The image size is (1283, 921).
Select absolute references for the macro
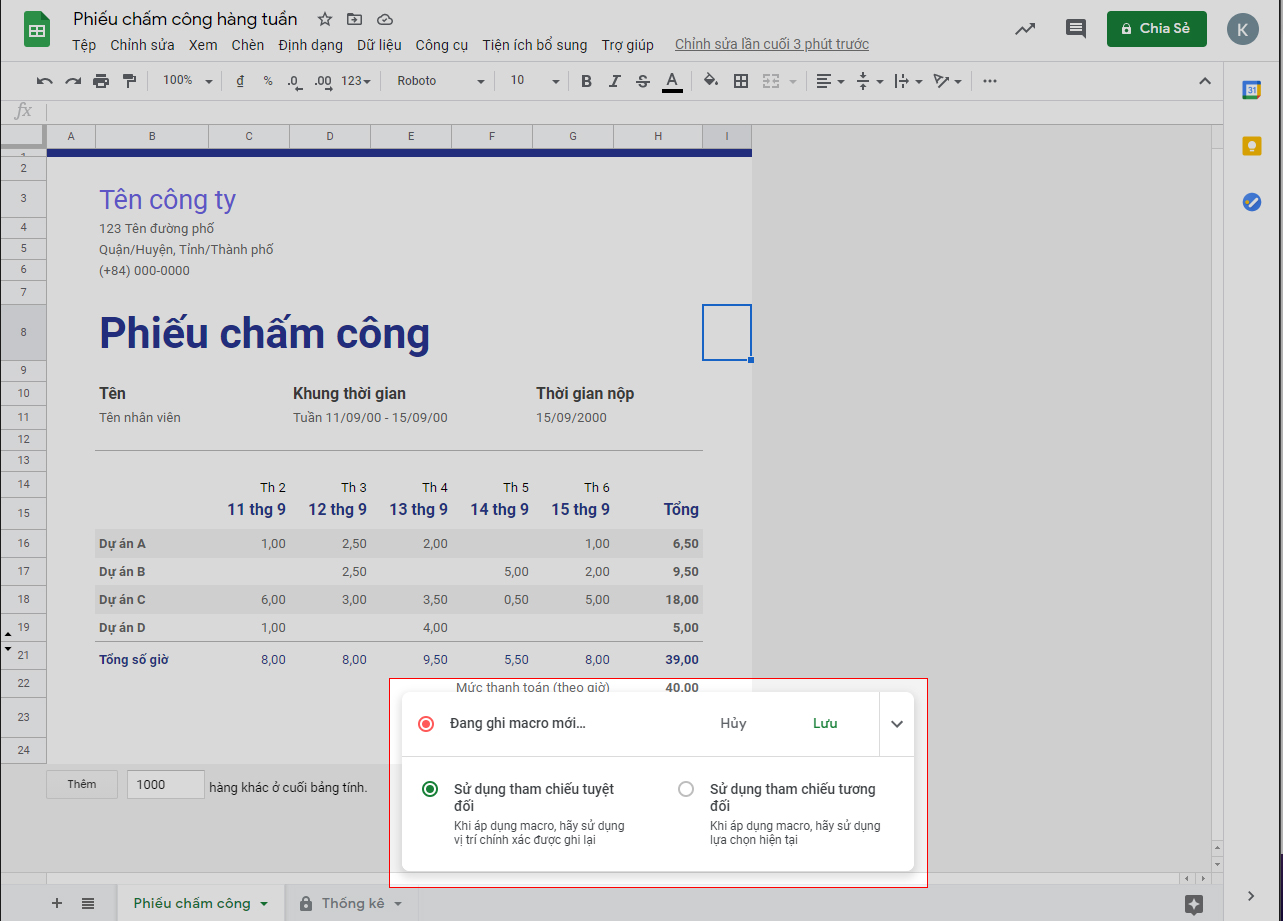click(x=430, y=789)
